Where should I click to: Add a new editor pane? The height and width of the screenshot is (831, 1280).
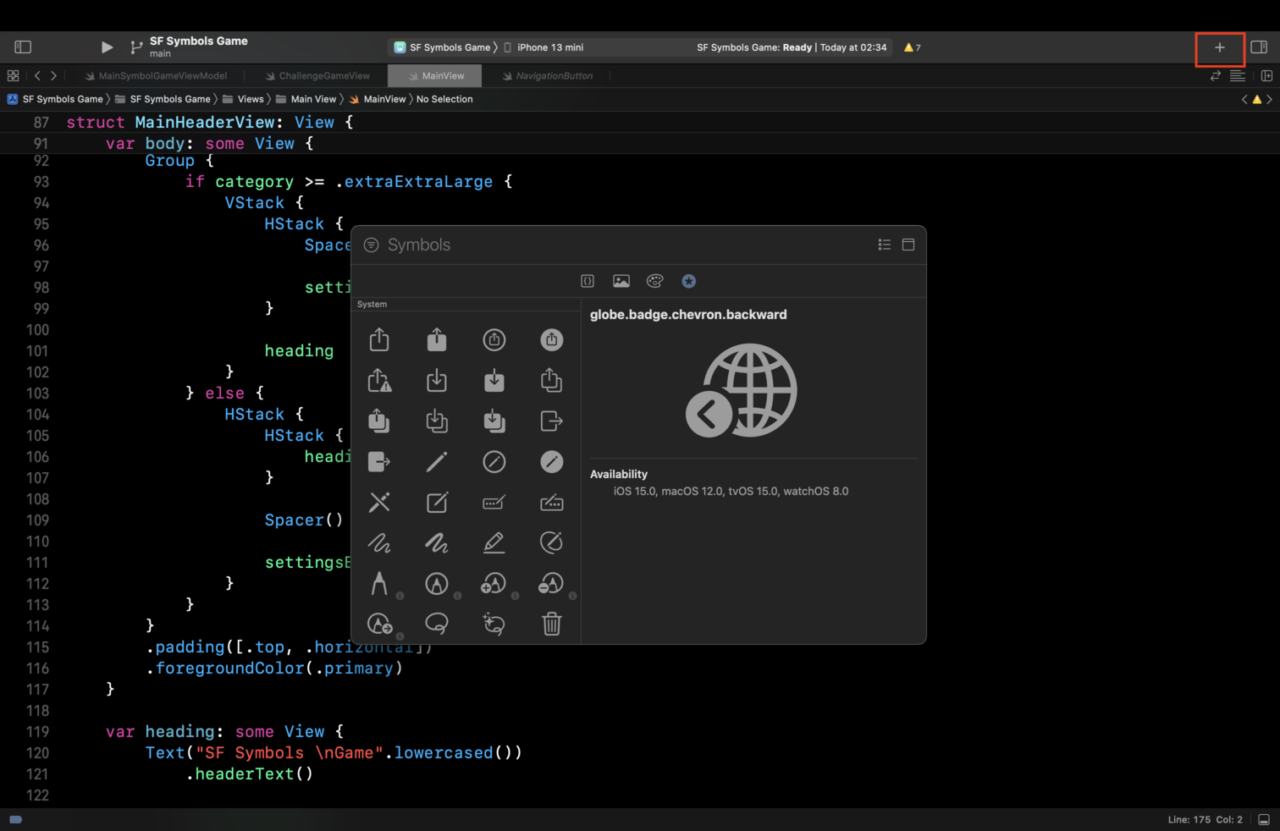pos(1267,76)
